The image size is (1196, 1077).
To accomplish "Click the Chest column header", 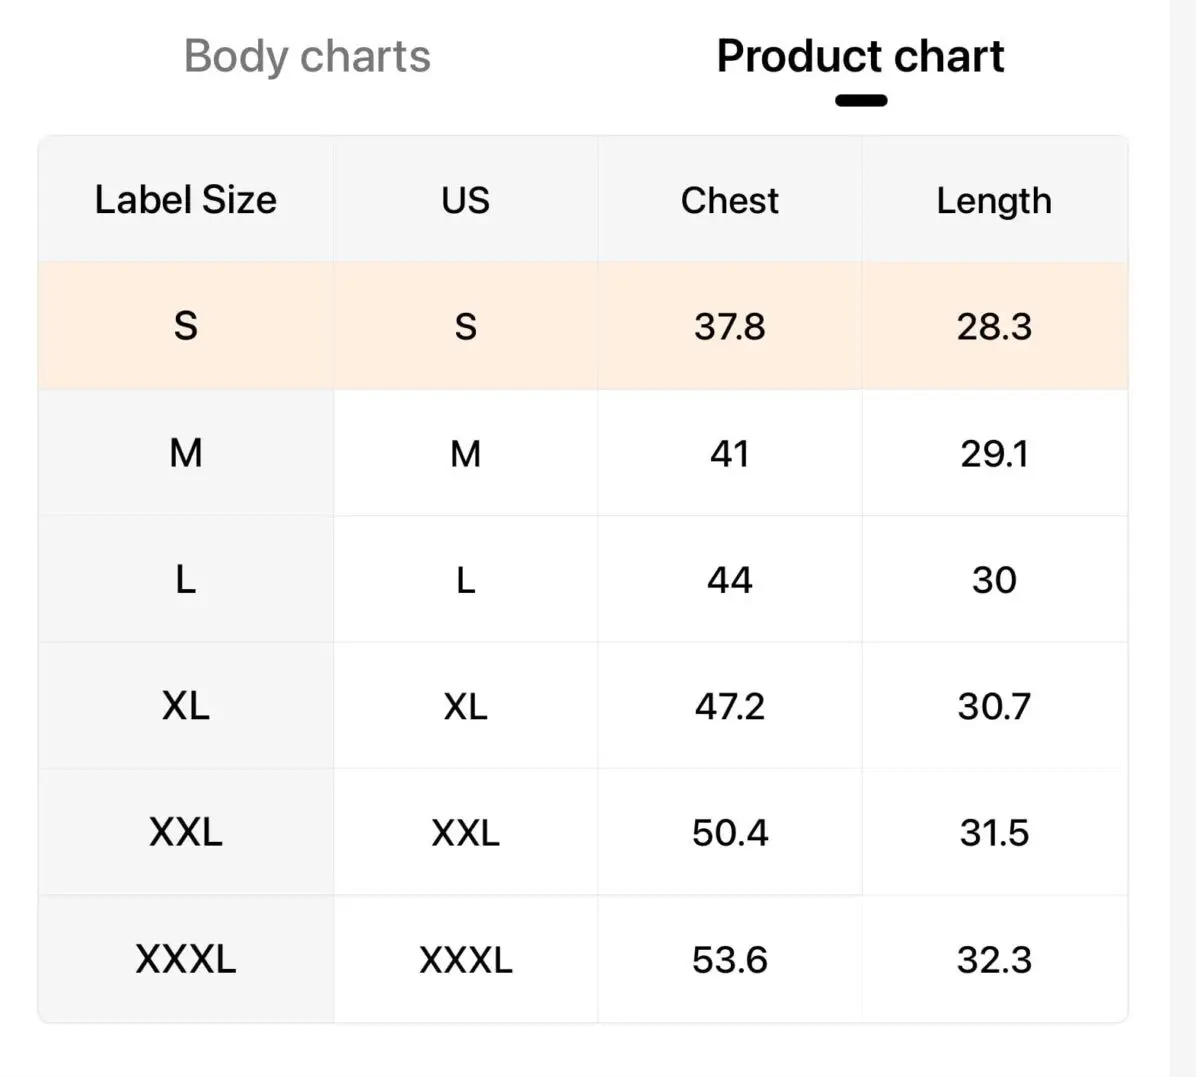I will pos(730,201).
